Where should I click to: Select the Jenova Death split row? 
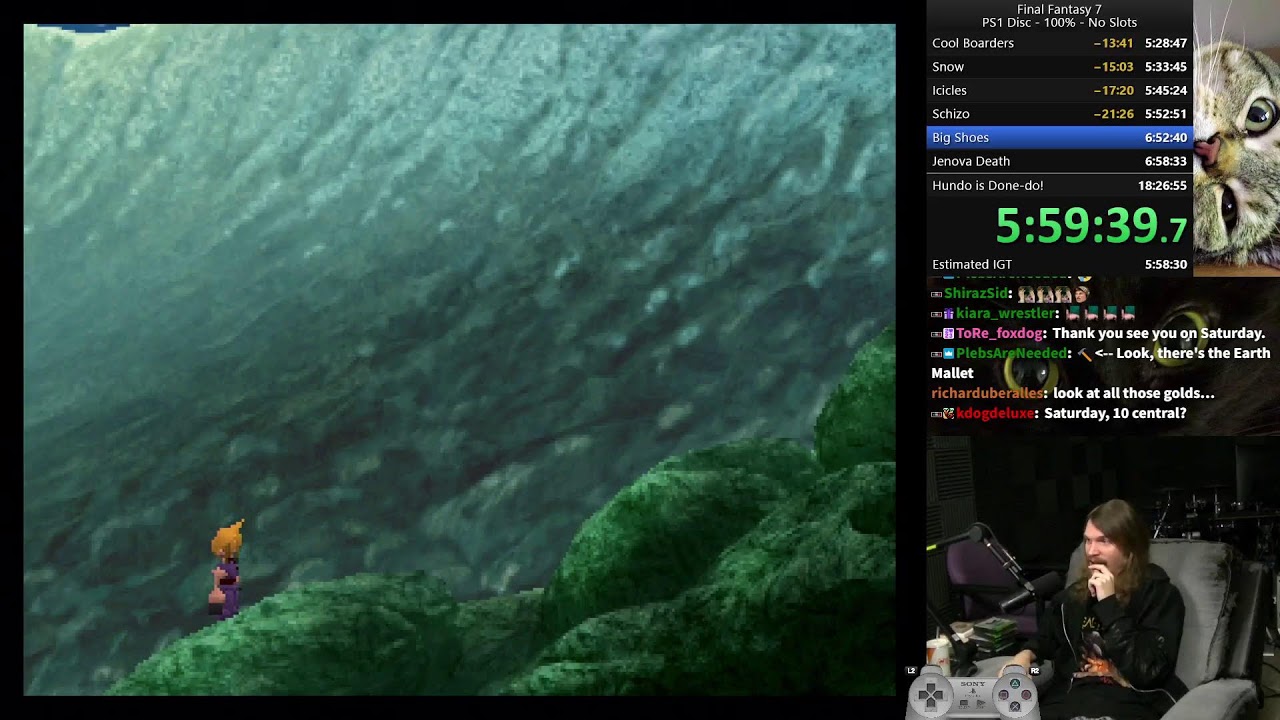click(x=1059, y=161)
